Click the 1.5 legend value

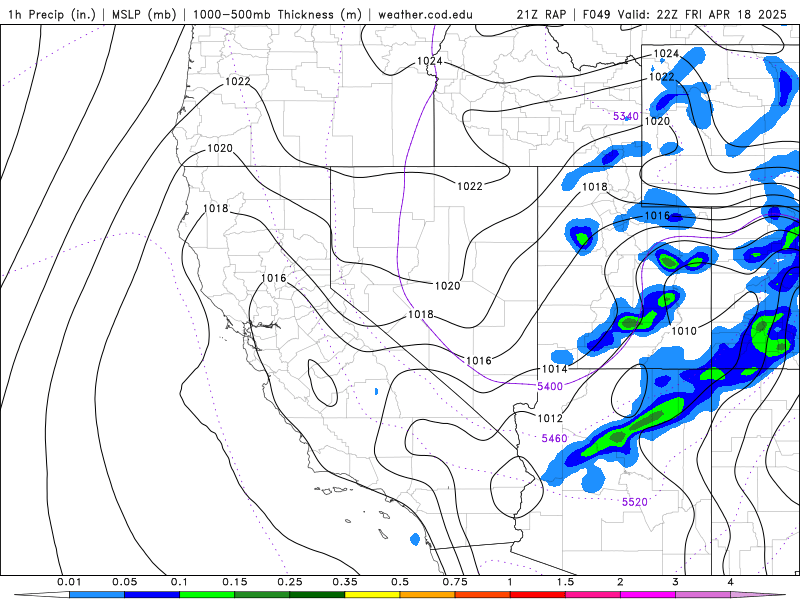565,582
